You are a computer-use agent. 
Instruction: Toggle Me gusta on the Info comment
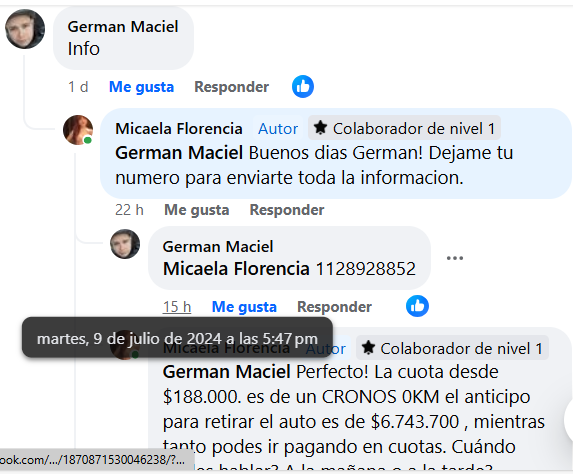tap(141, 87)
